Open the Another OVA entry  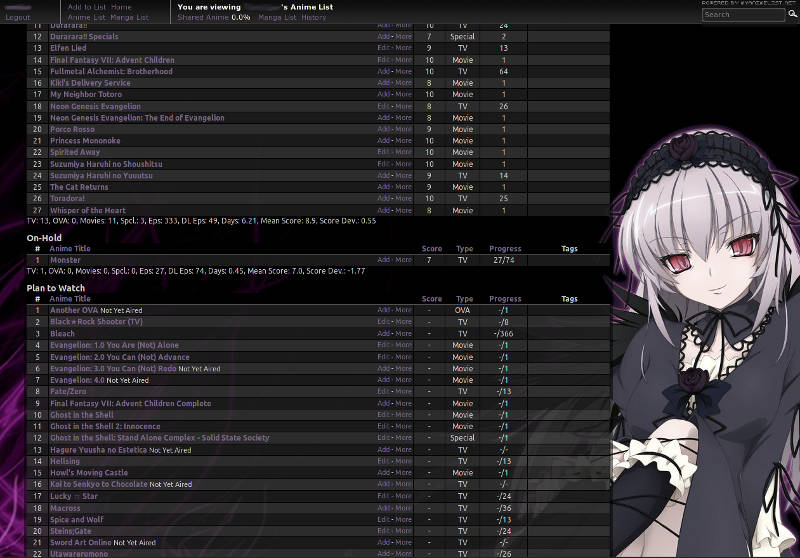point(74,310)
